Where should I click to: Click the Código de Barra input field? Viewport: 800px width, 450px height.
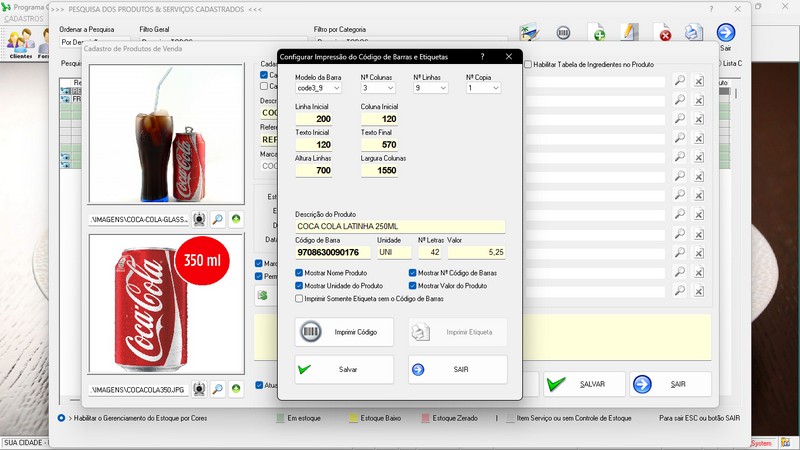tap(333, 253)
